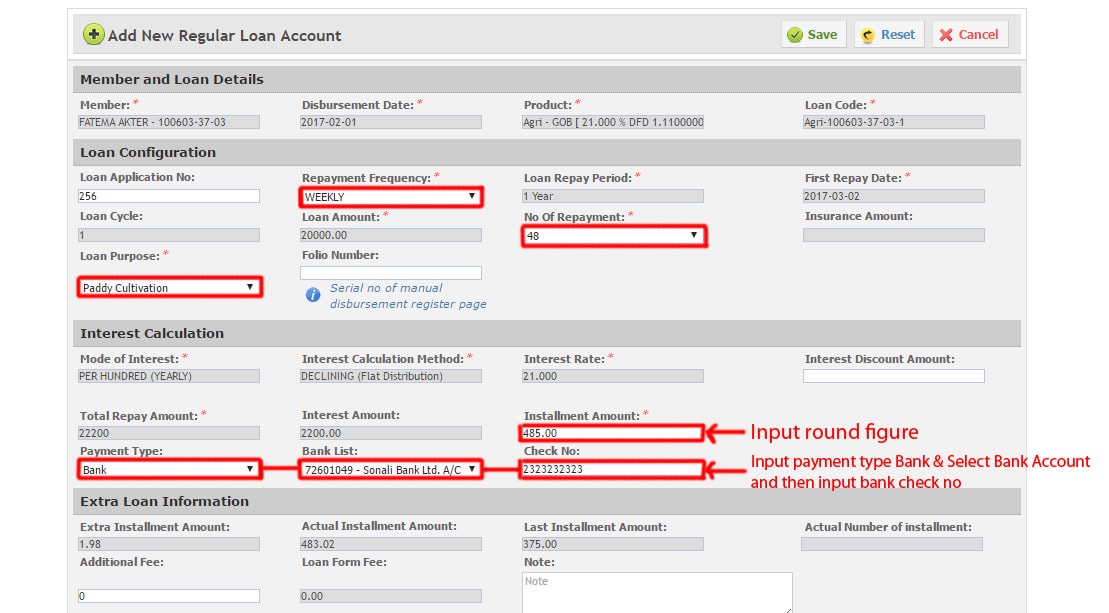Cancel adding the loan account

[969, 35]
